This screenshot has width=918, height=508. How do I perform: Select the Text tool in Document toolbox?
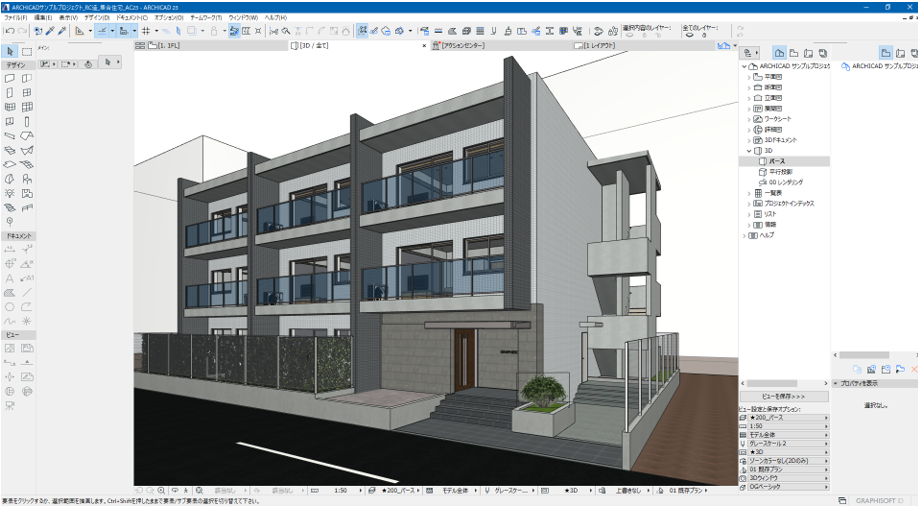click(x=10, y=278)
